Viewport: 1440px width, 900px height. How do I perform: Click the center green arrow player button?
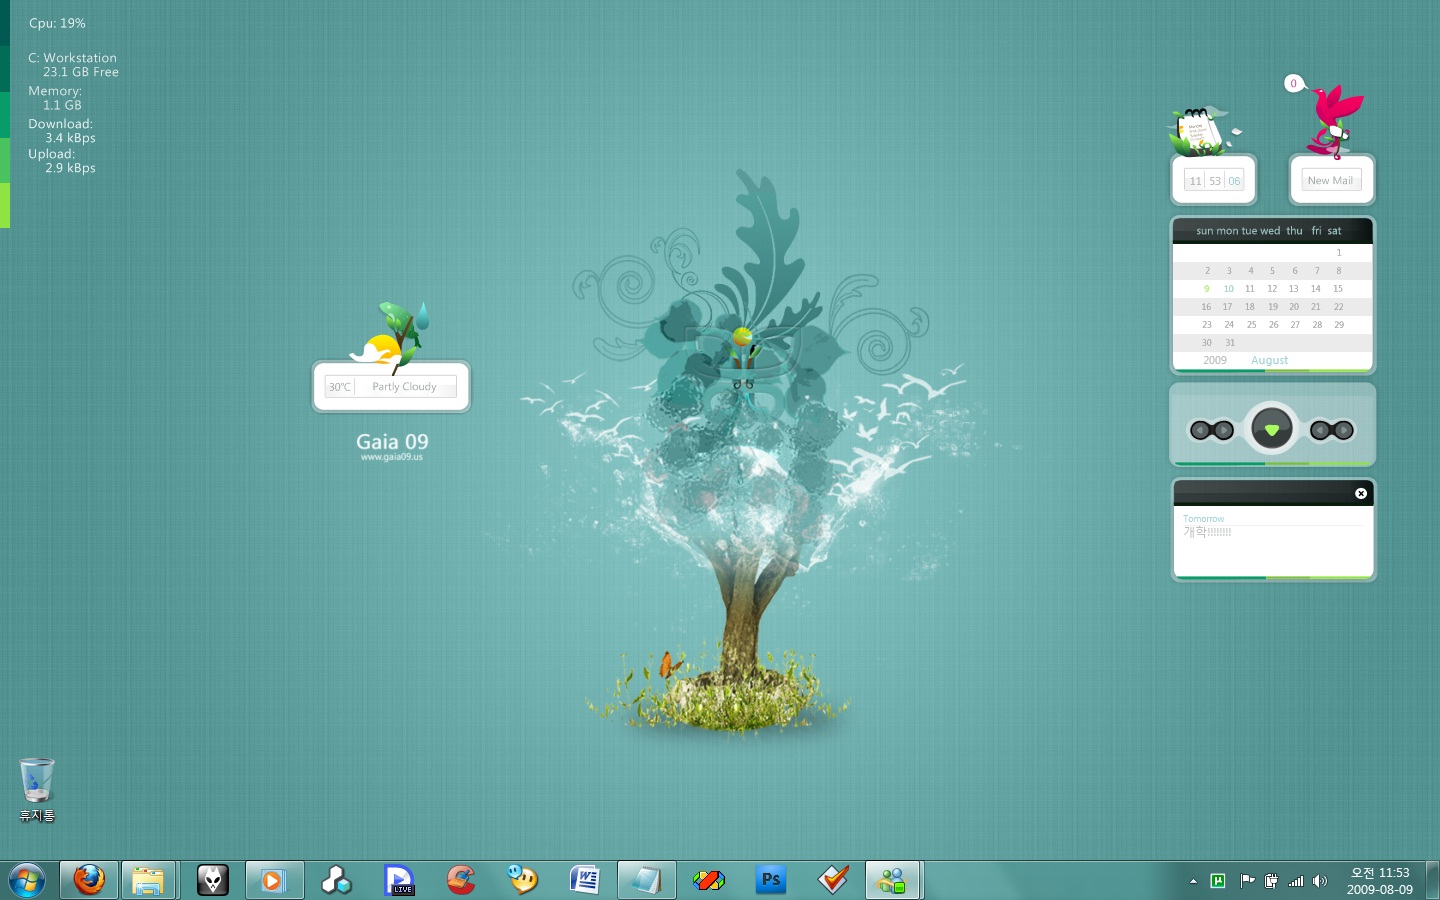coord(1272,430)
